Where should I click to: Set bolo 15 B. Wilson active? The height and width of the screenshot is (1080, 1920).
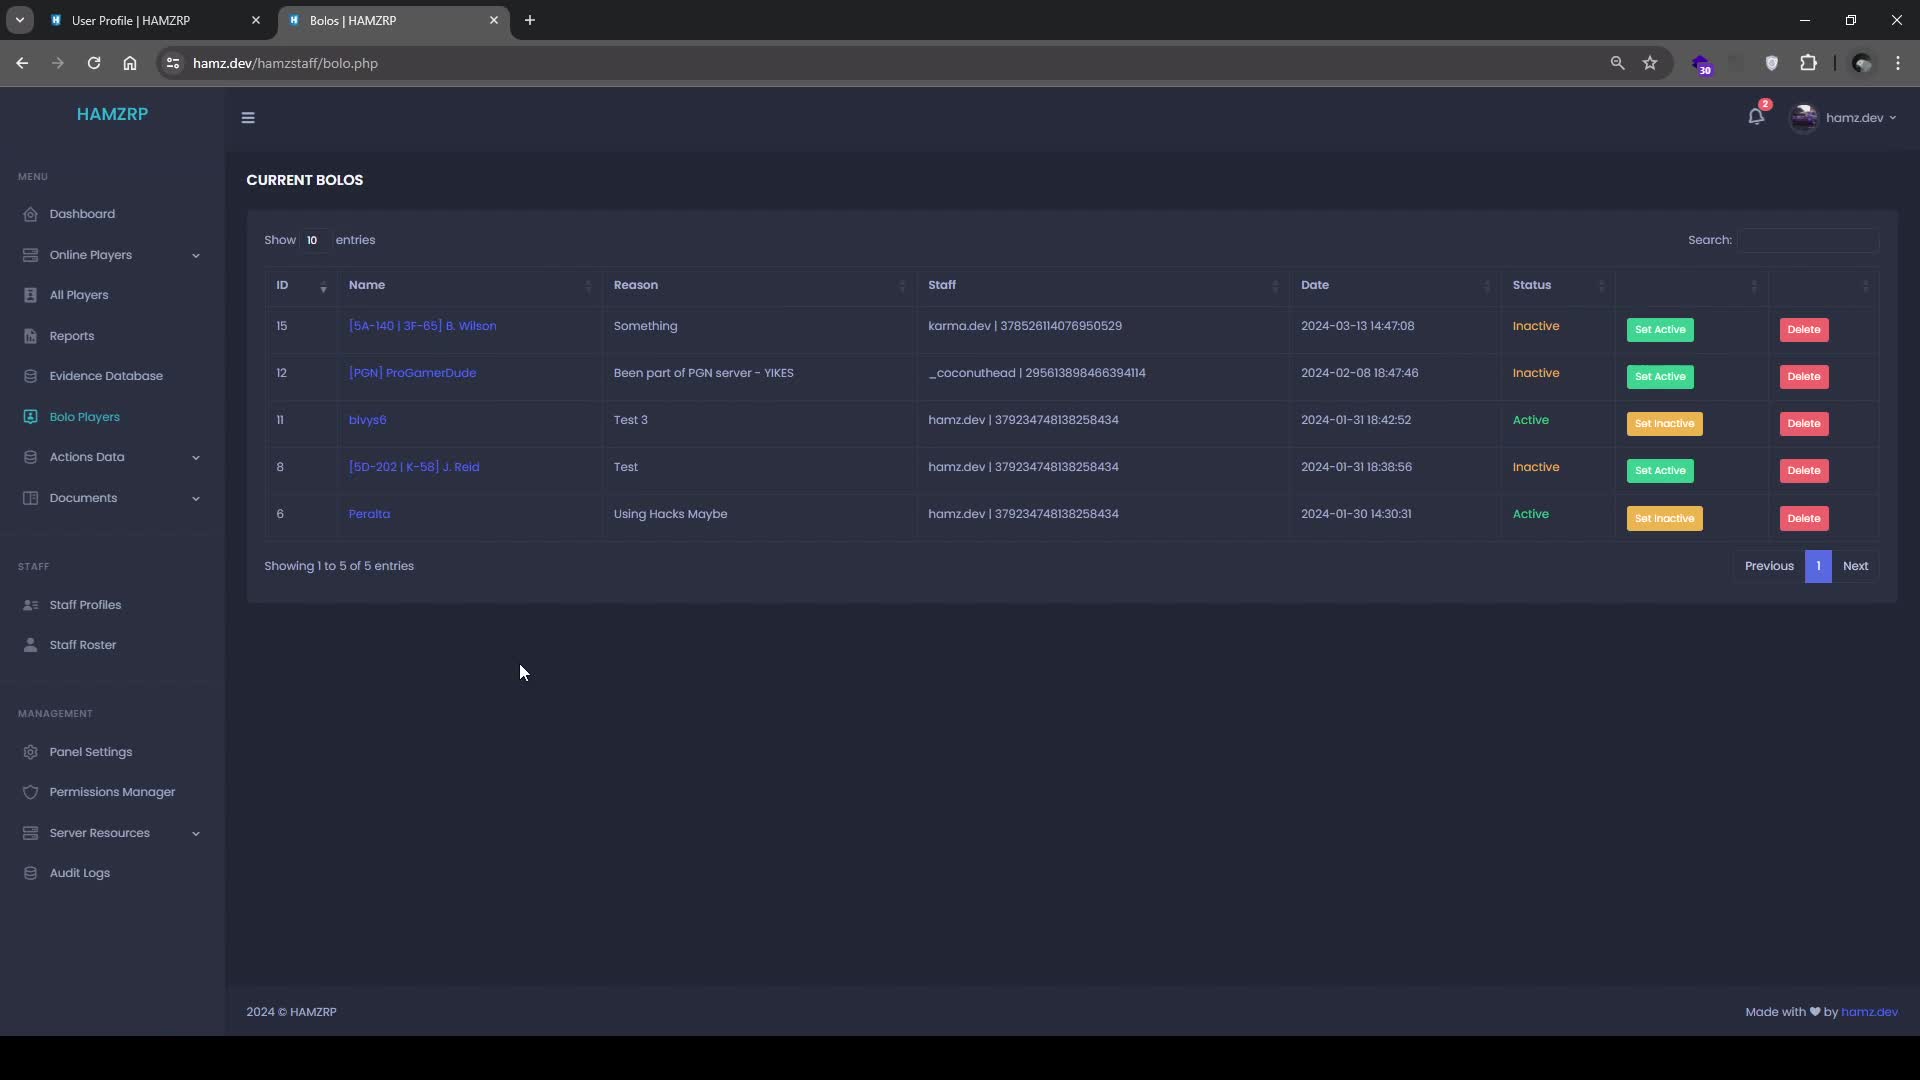[1659, 330]
